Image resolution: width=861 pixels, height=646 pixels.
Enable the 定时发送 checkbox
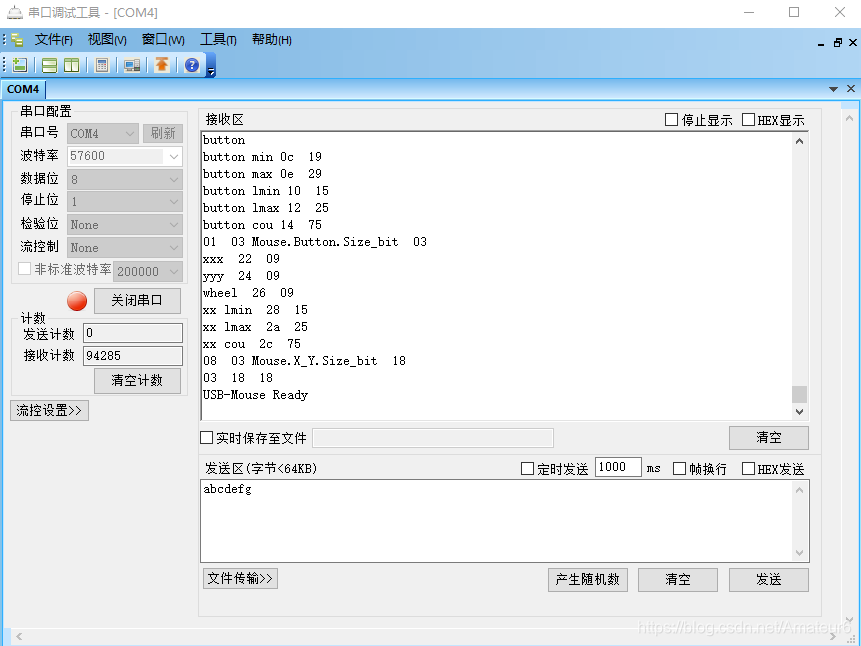pyautogui.click(x=527, y=469)
